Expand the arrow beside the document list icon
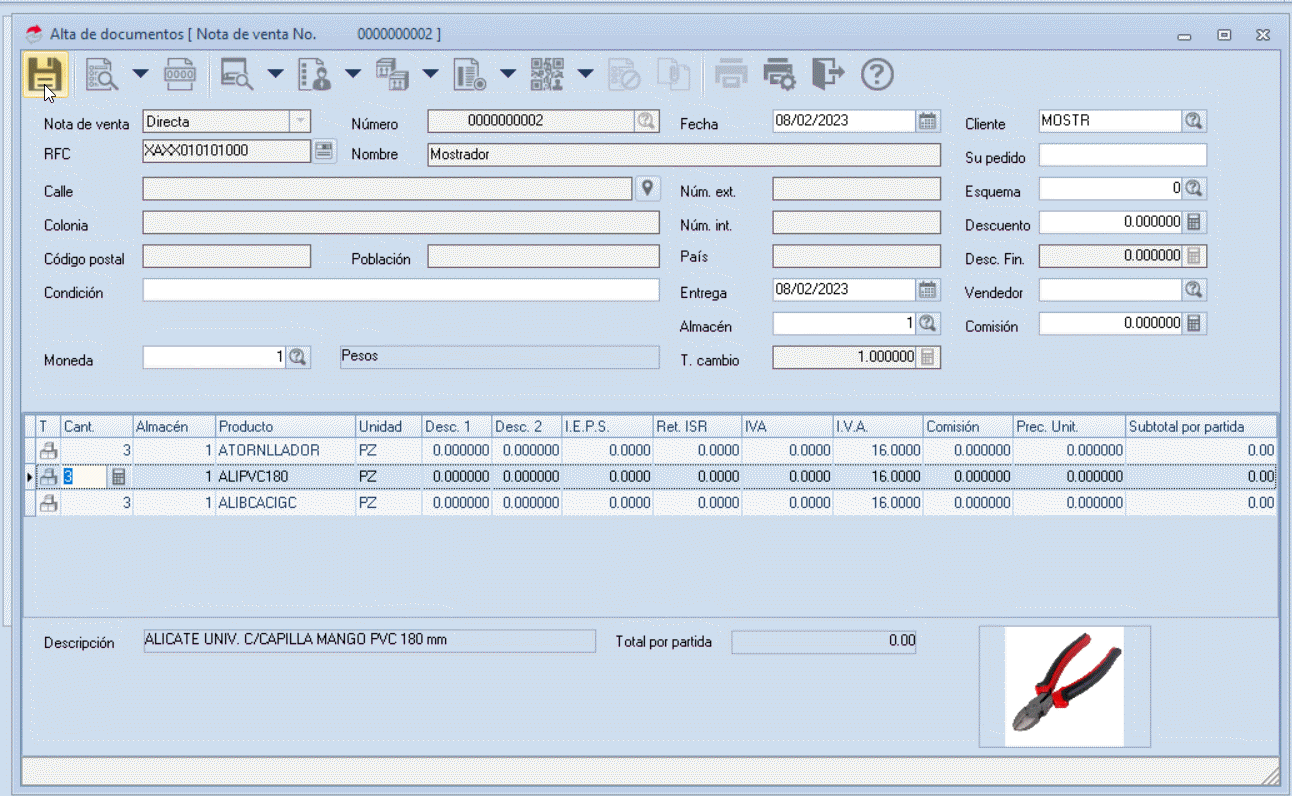 click(508, 73)
